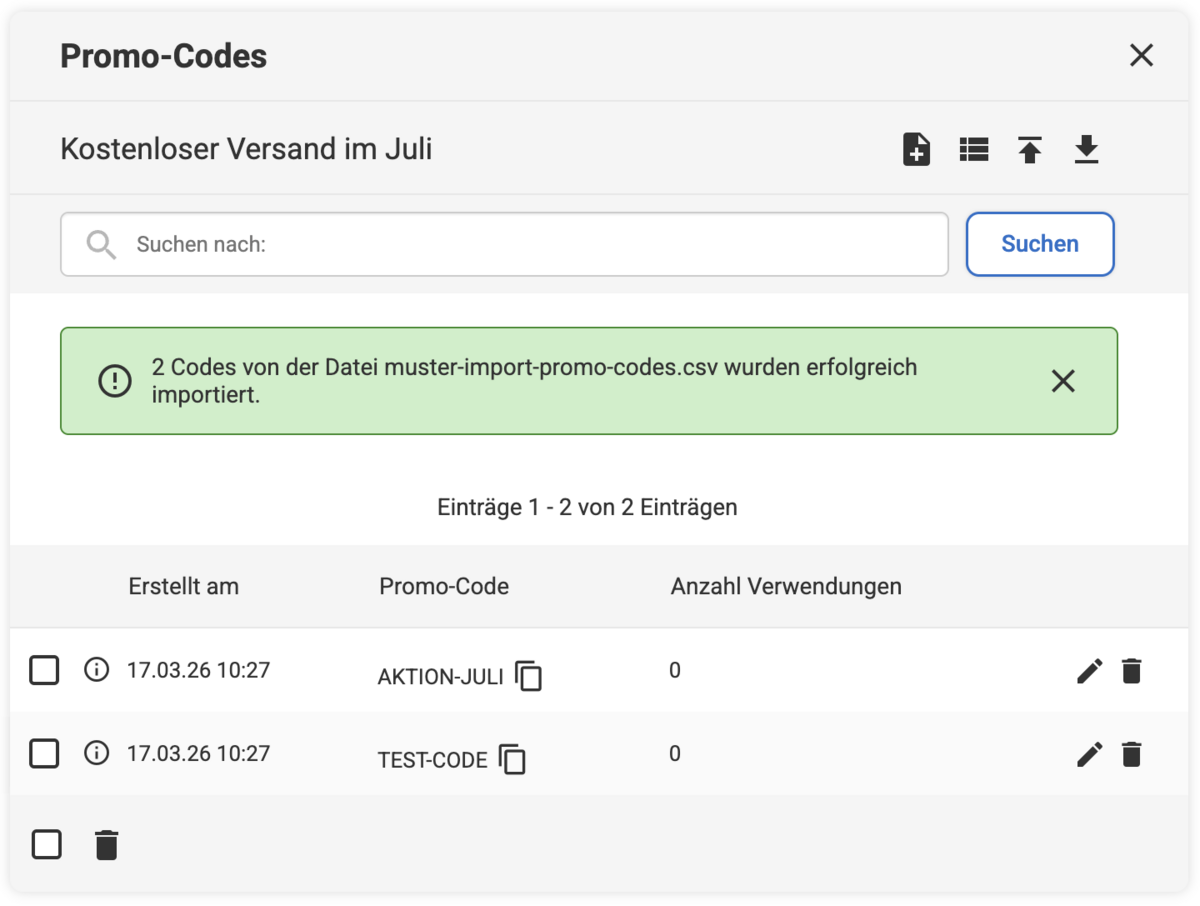Viewport: 1200px width, 906px height.
Task: Dismiss the green import success message
Action: point(1063,381)
